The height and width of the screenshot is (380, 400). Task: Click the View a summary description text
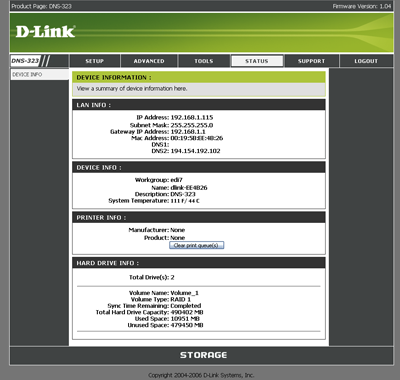coord(132,89)
